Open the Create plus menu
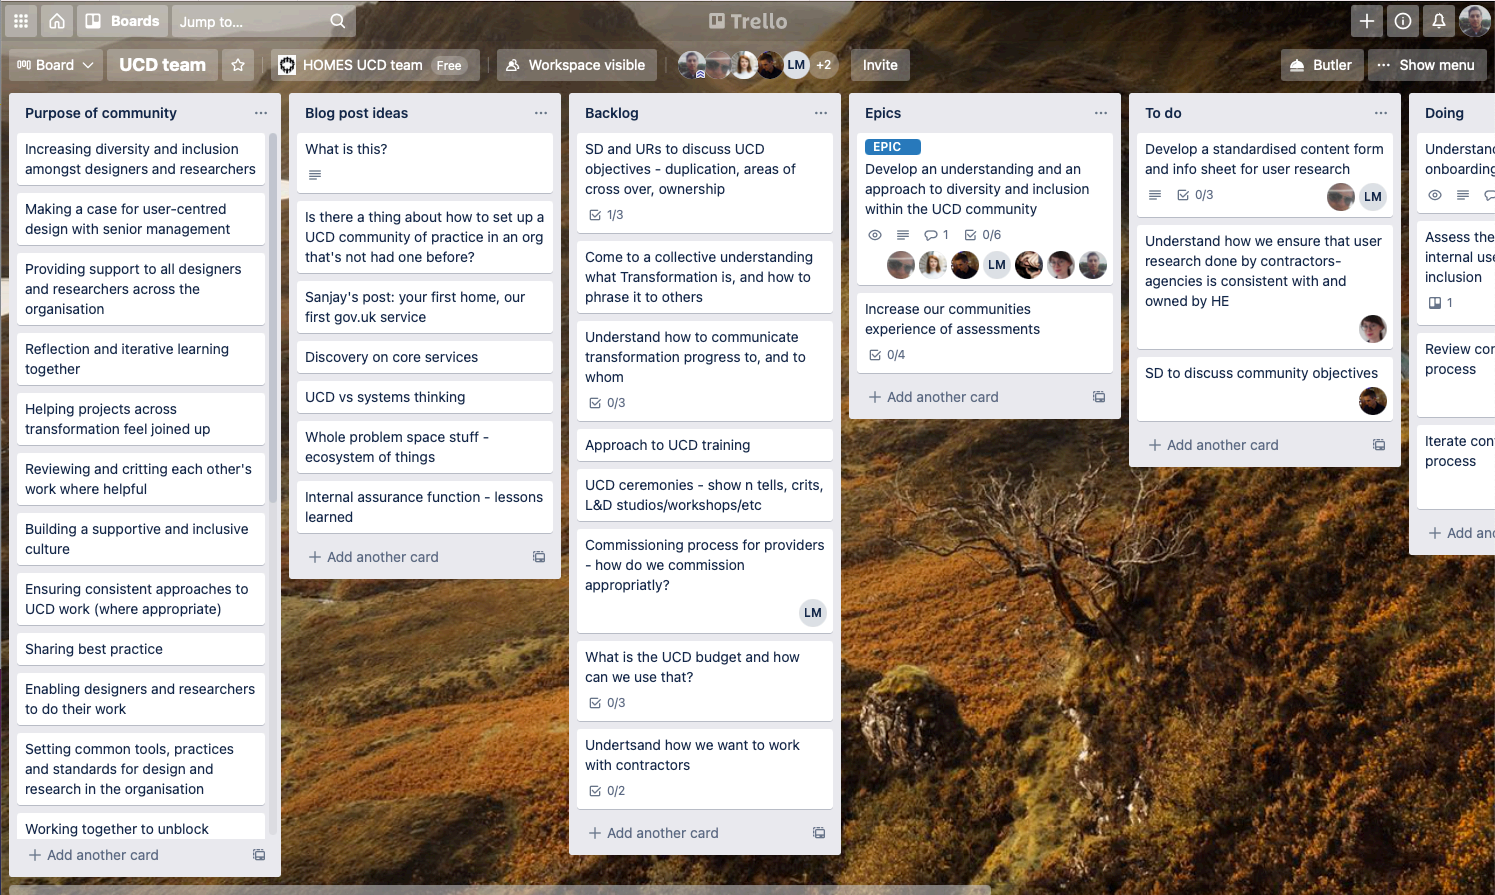This screenshot has width=1495, height=895. click(1367, 21)
